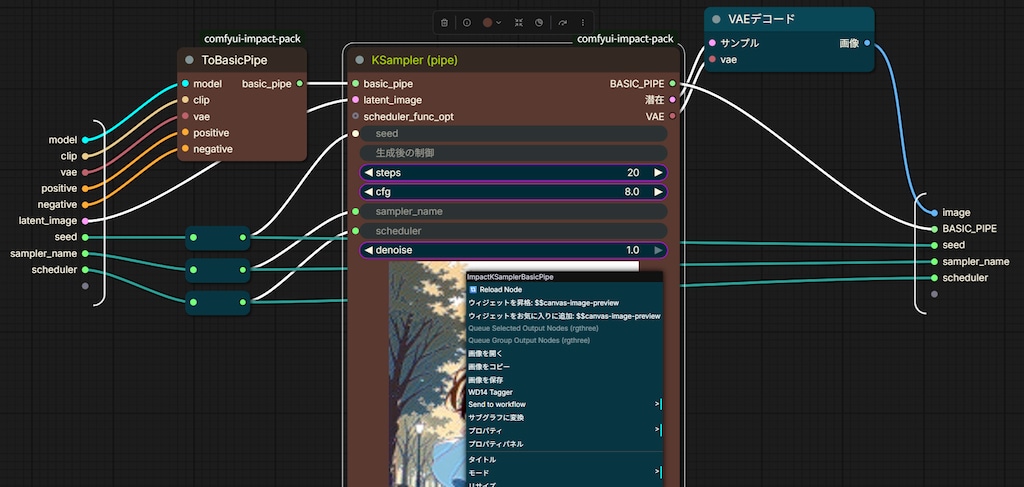Toggle bypass with the circular toolbar icon
The image size is (1024, 487).
[539, 22]
